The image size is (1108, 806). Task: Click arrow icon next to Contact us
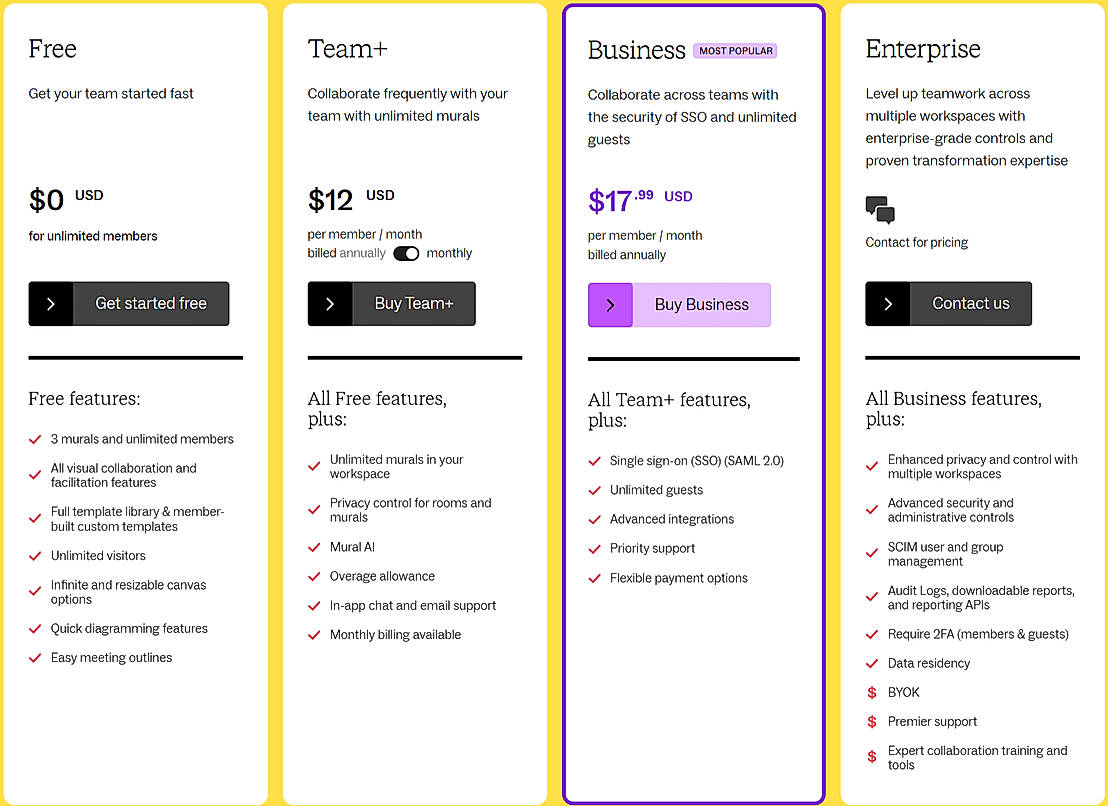click(888, 304)
